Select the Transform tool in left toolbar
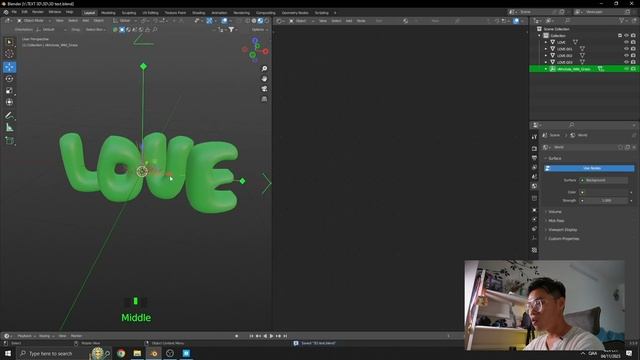The height and width of the screenshot is (360, 640). (9, 102)
